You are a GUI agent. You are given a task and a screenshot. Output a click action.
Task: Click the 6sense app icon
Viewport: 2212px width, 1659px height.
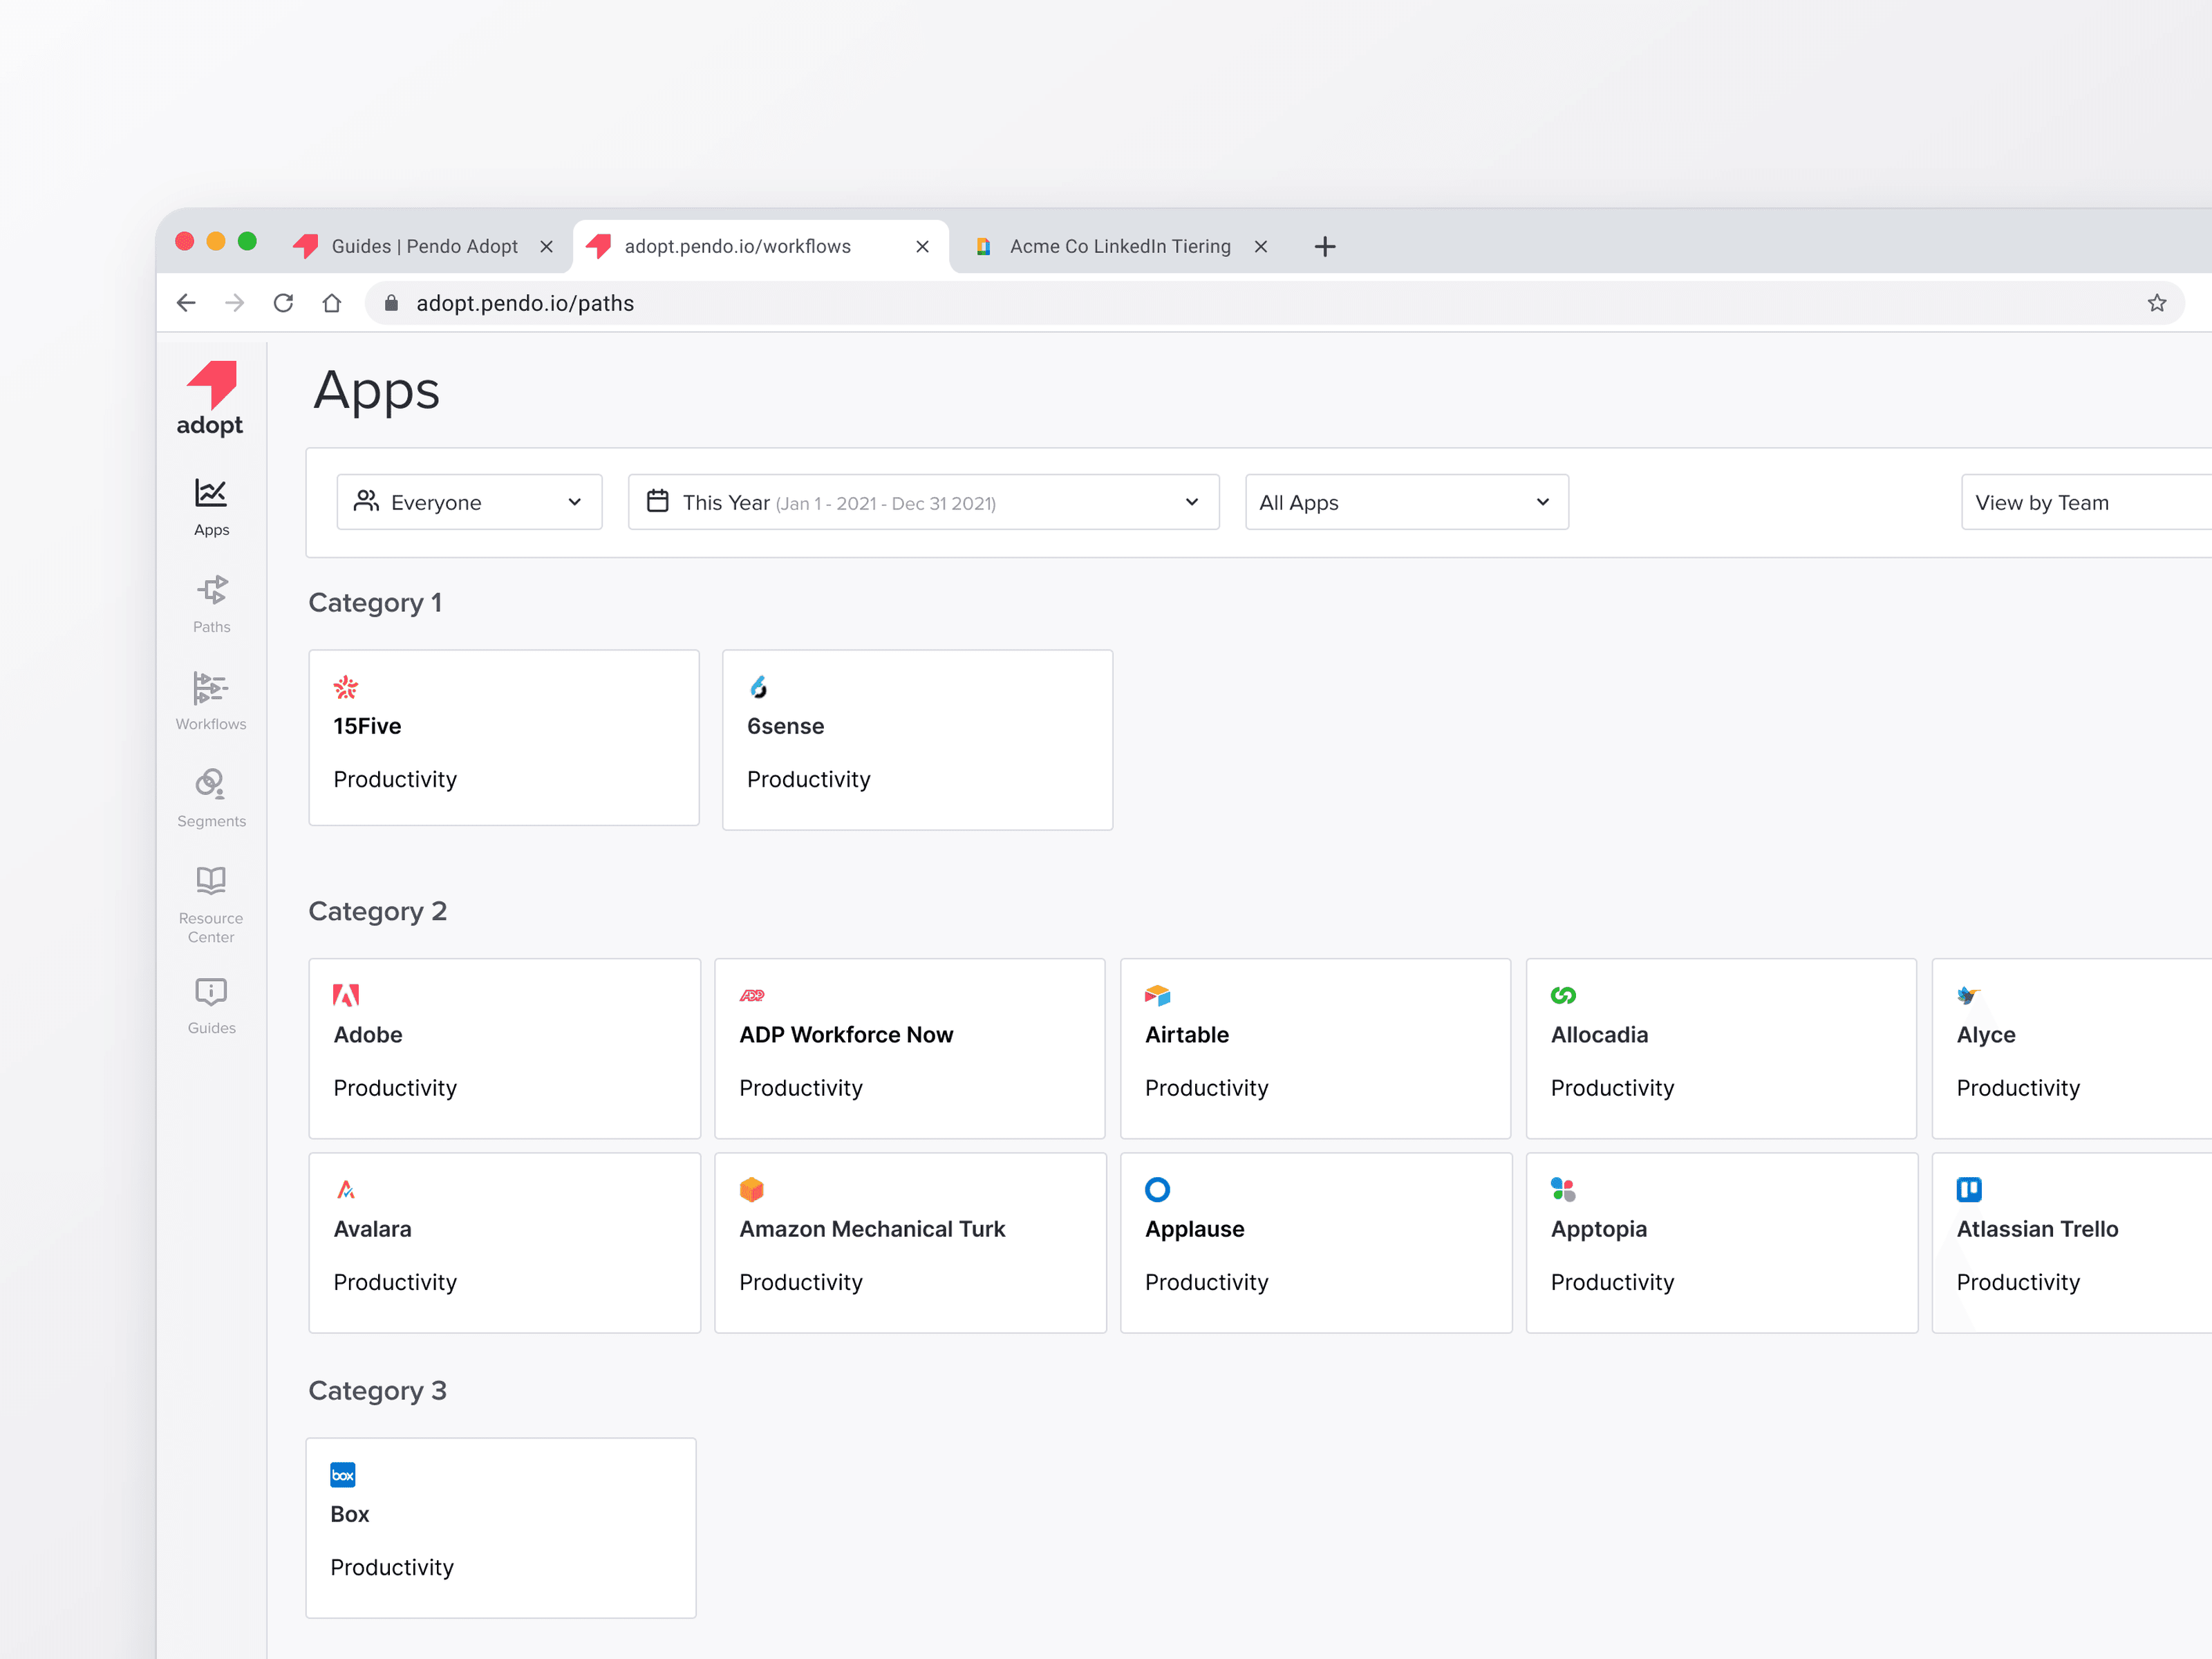tap(759, 687)
